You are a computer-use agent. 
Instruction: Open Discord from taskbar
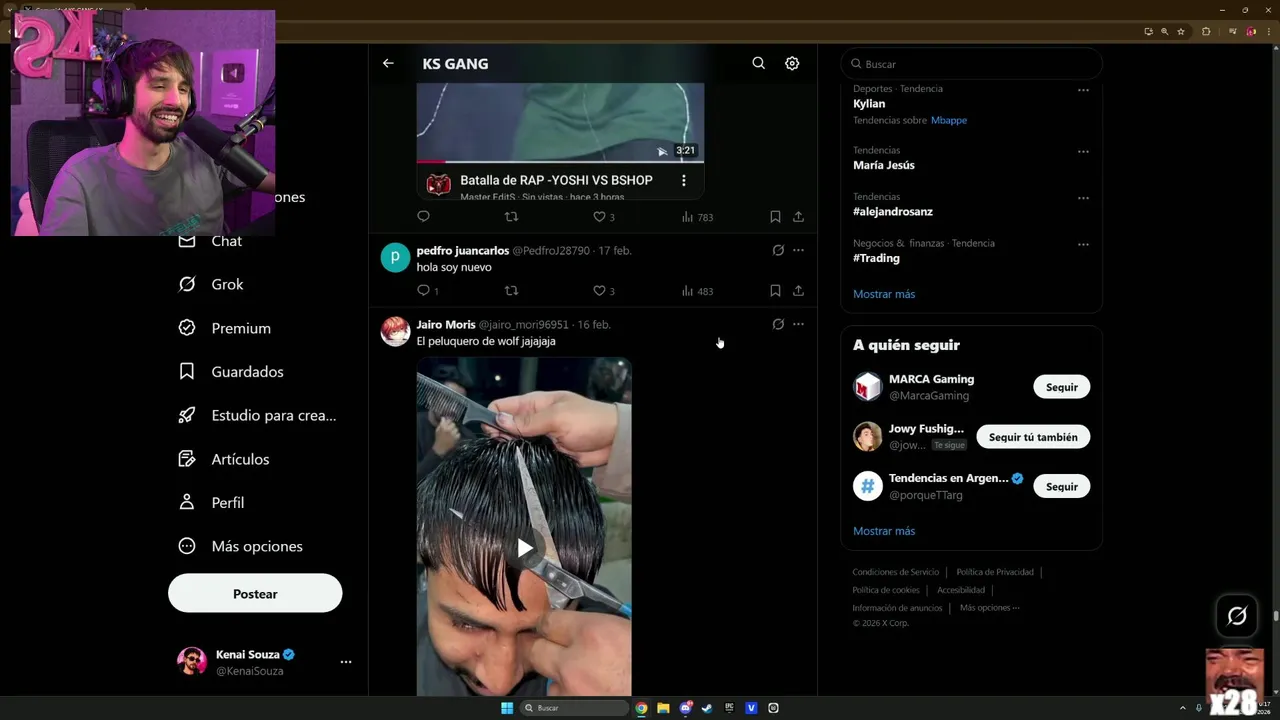(685, 708)
